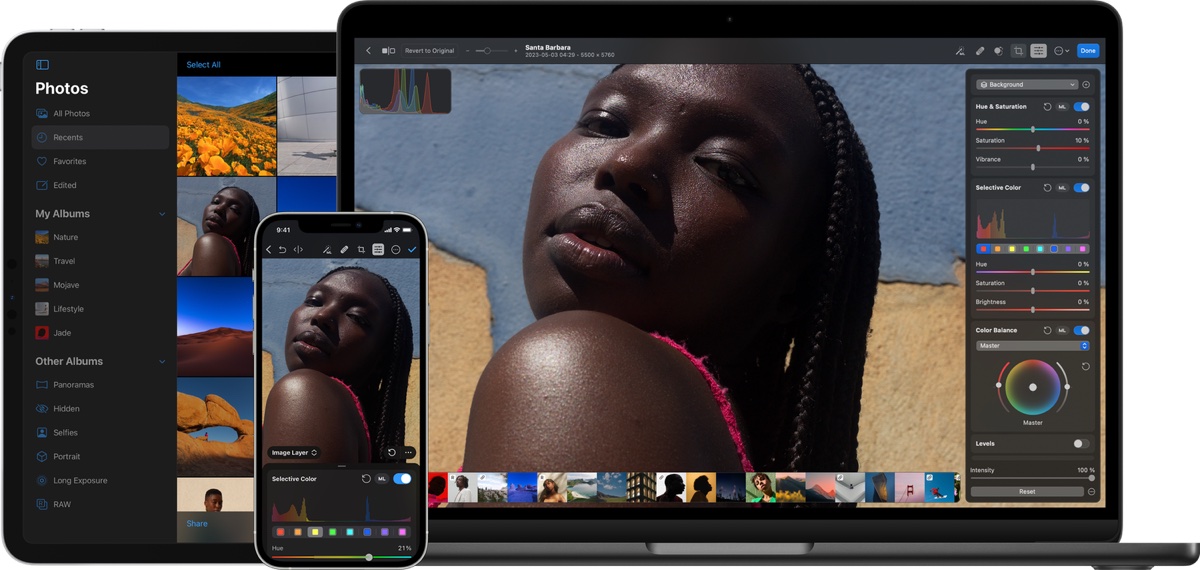Click center of Color Balance wheel
Image resolution: width=1200 pixels, height=570 pixels.
pyautogui.click(x=1033, y=387)
